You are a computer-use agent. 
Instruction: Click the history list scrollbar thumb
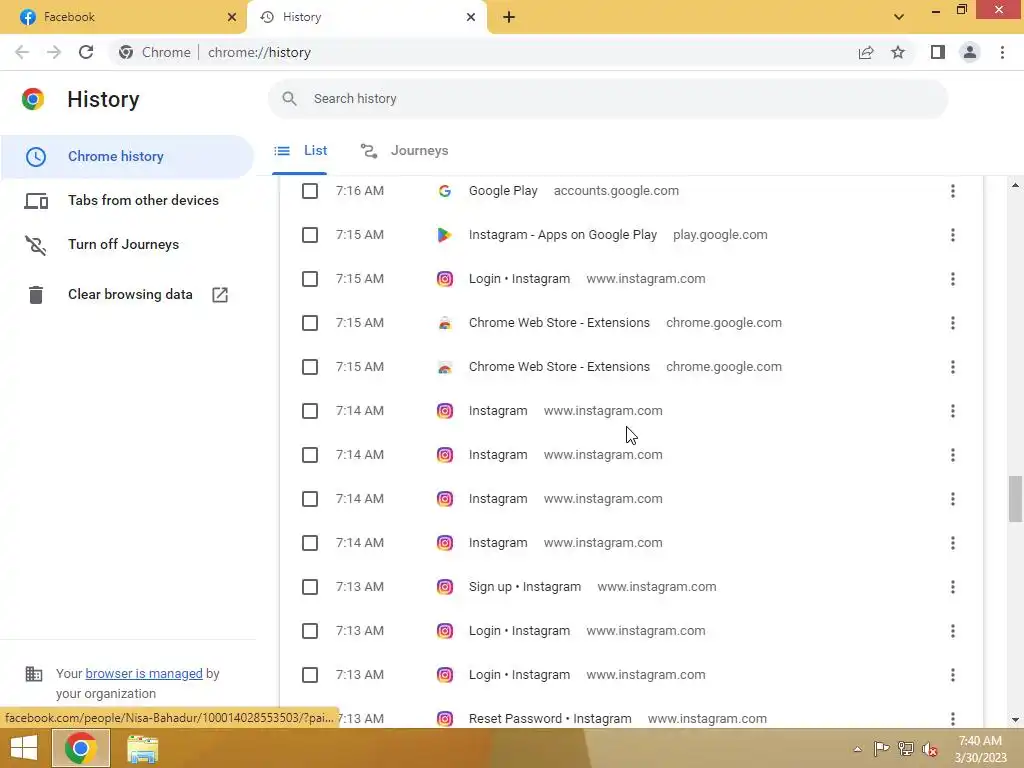[1015, 500]
